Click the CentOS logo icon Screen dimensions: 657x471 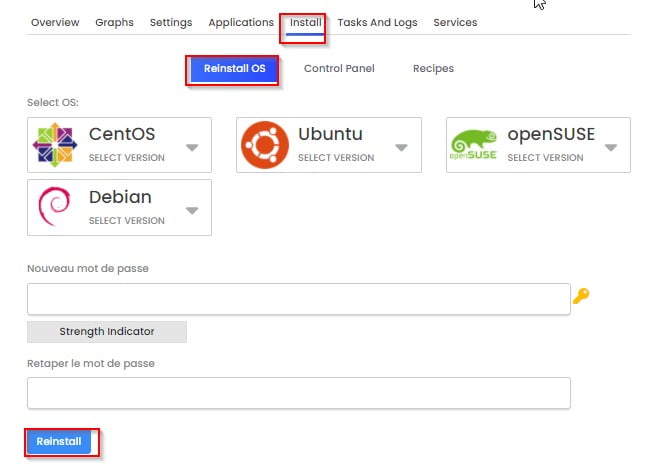[x=55, y=145]
